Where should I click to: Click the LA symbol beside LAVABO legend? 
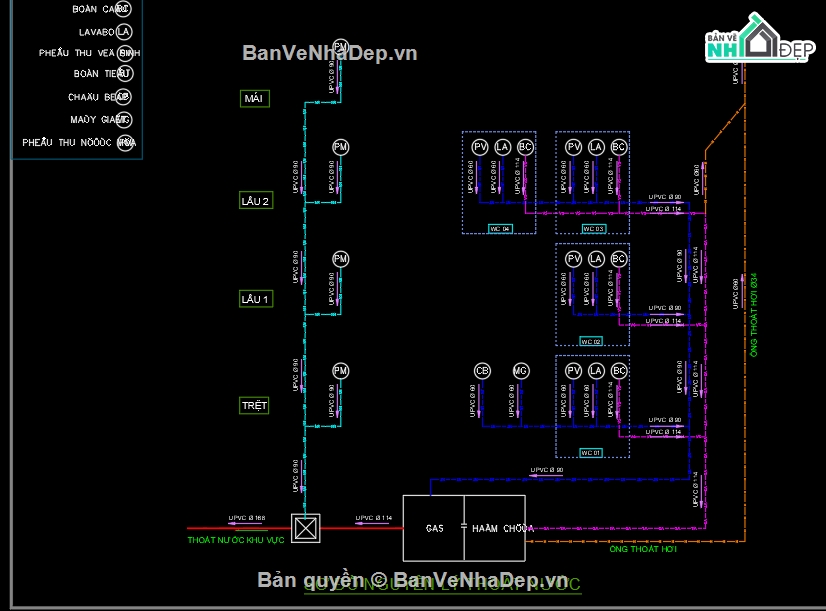coord(124,31)
